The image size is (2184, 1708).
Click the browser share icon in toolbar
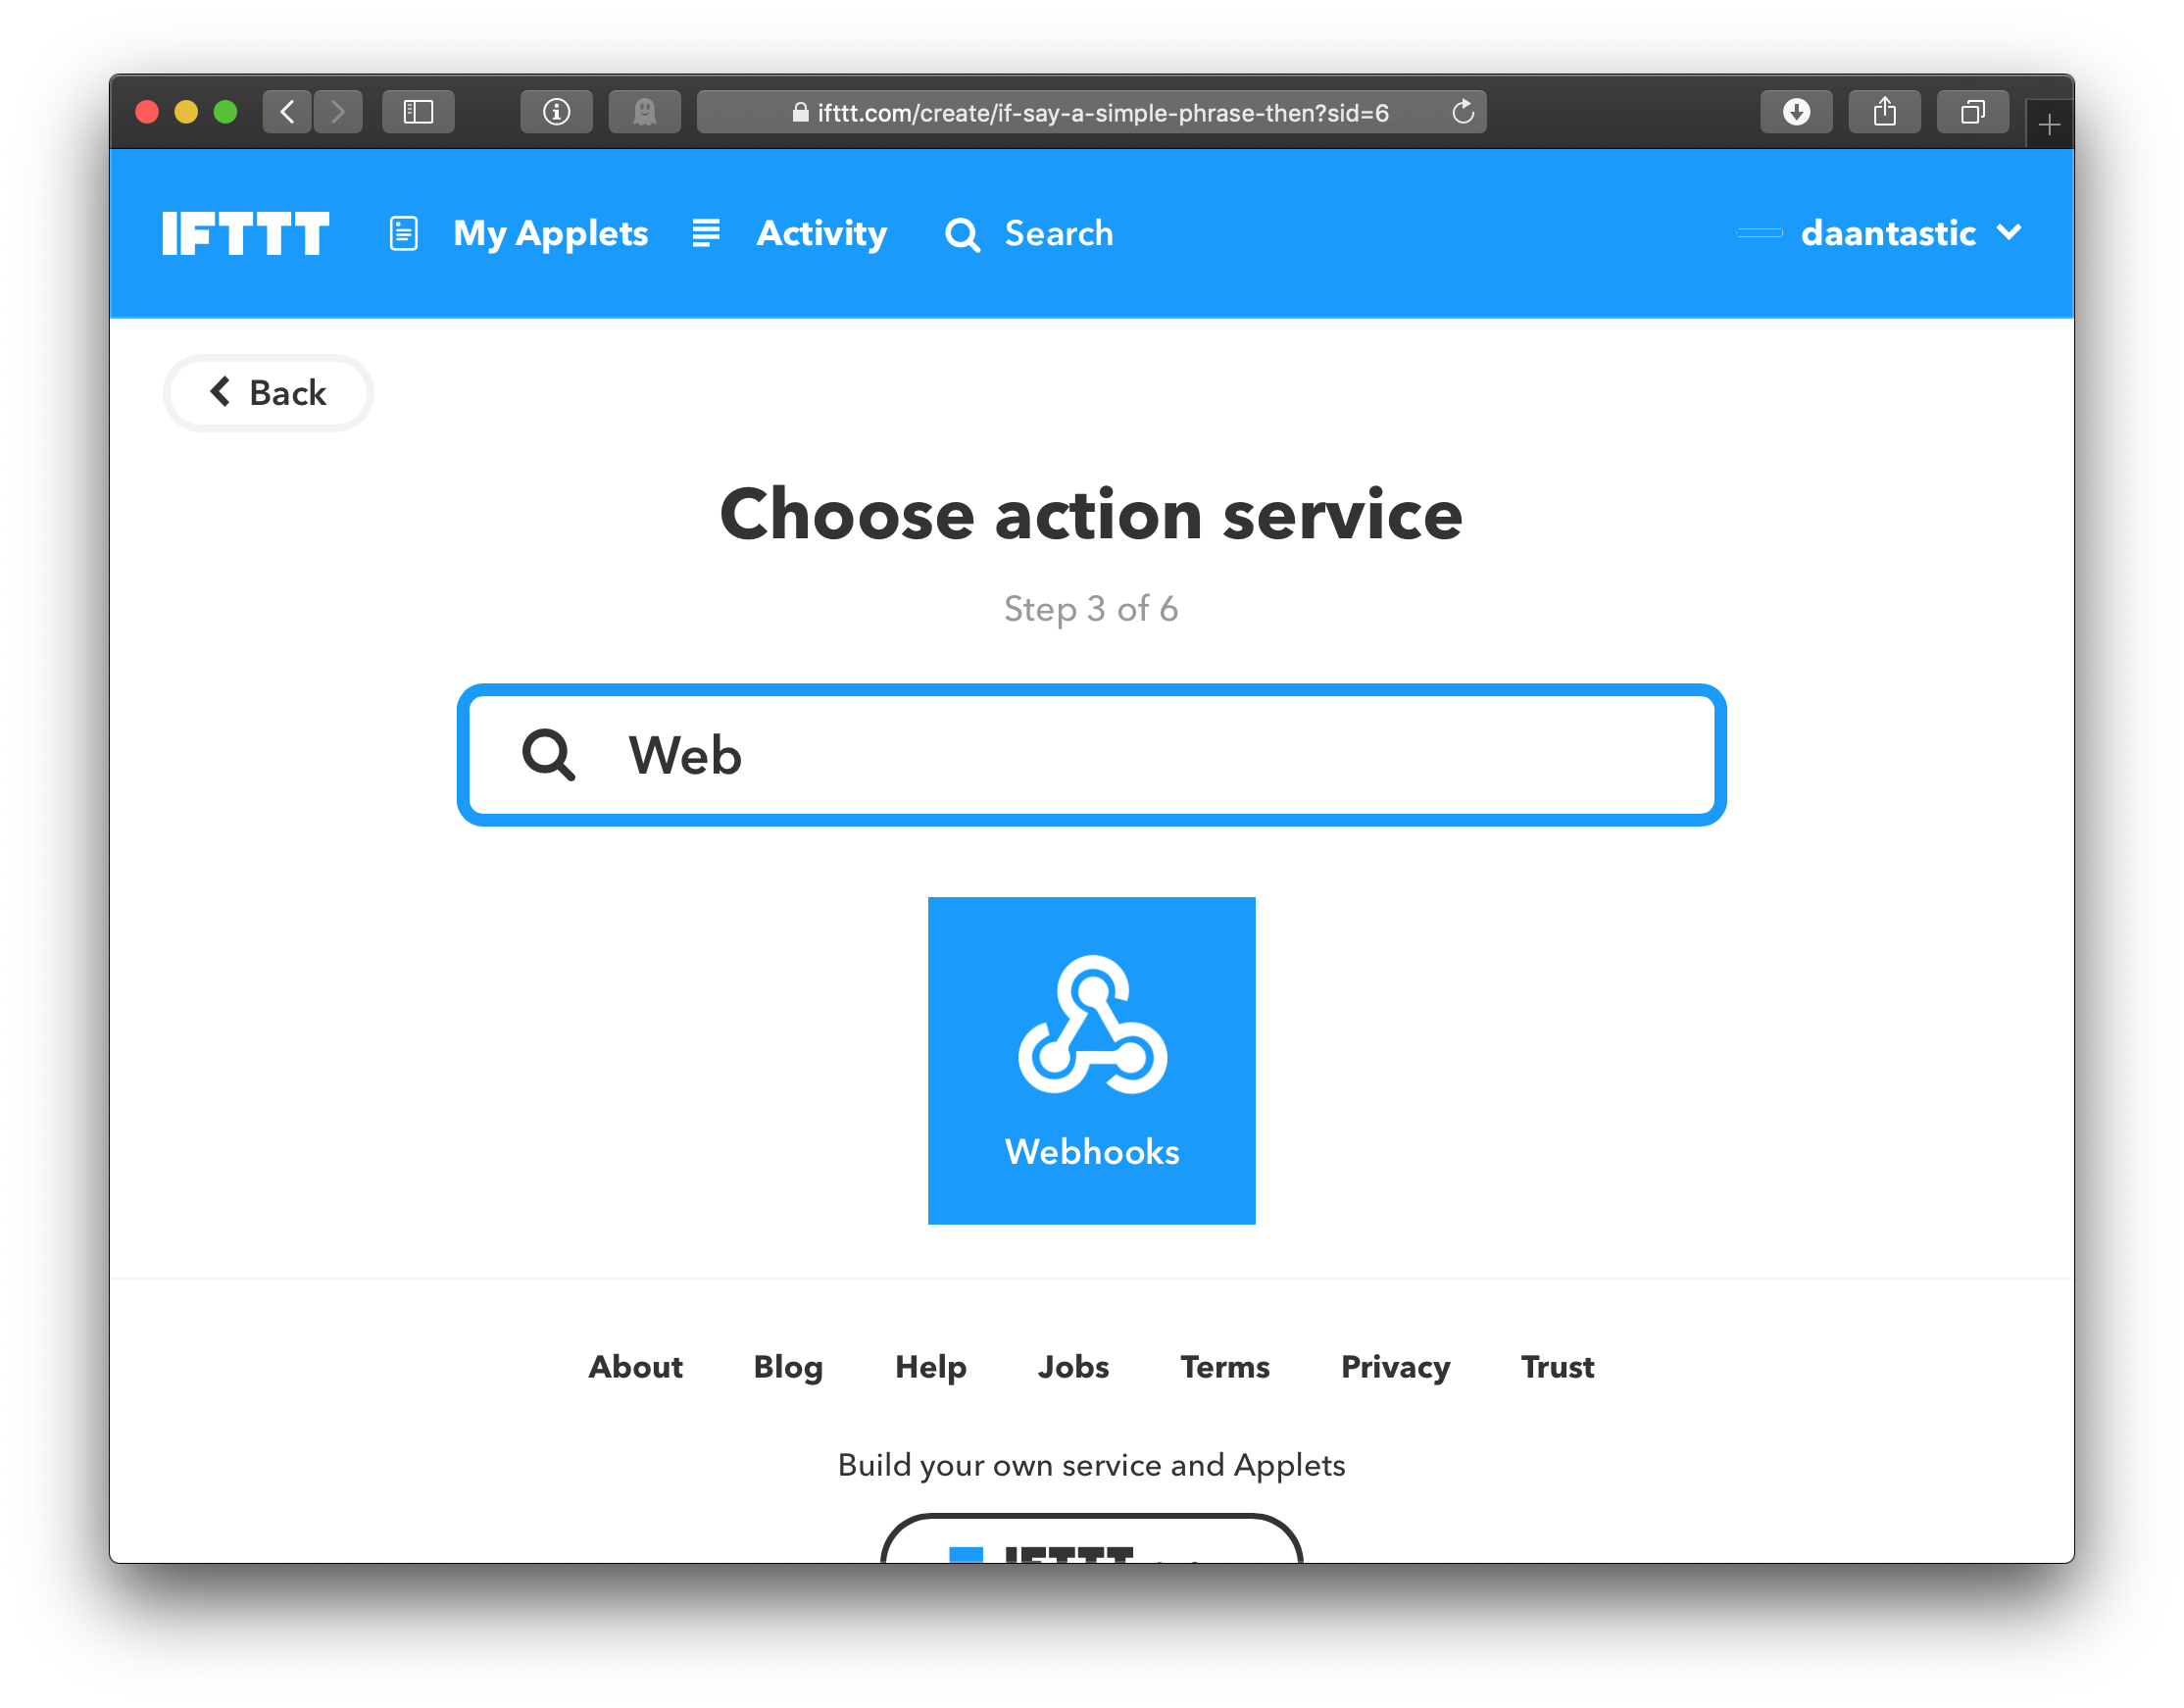(x=1886, y=110)
